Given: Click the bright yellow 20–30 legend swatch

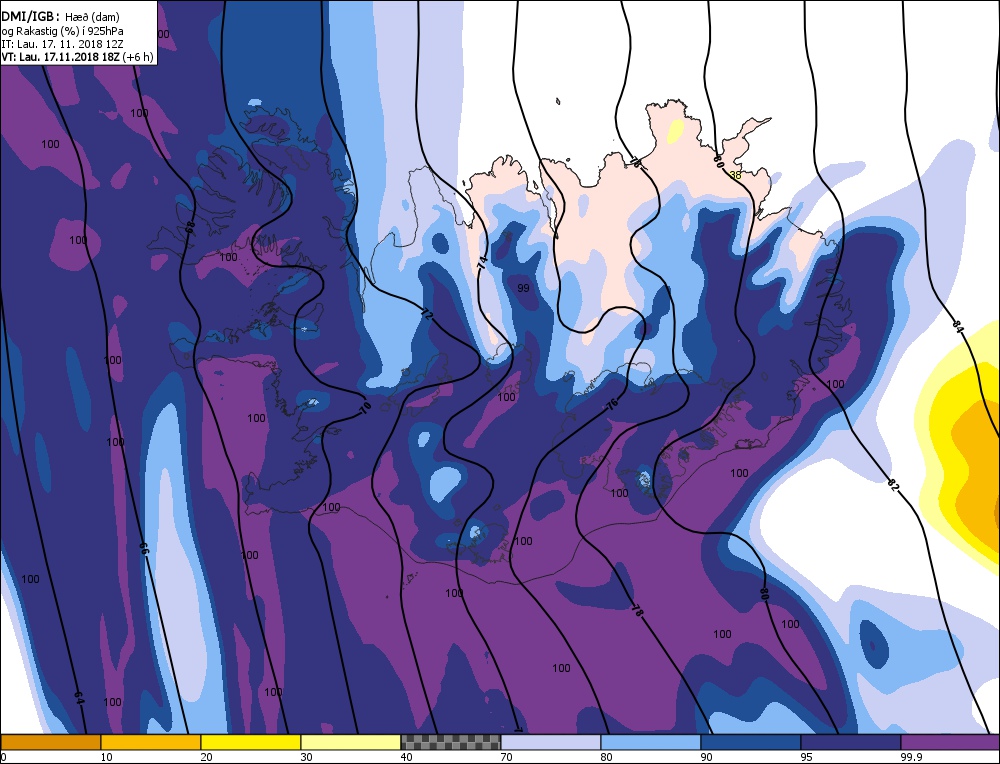Looking at the screenshot, I should 251,742.
